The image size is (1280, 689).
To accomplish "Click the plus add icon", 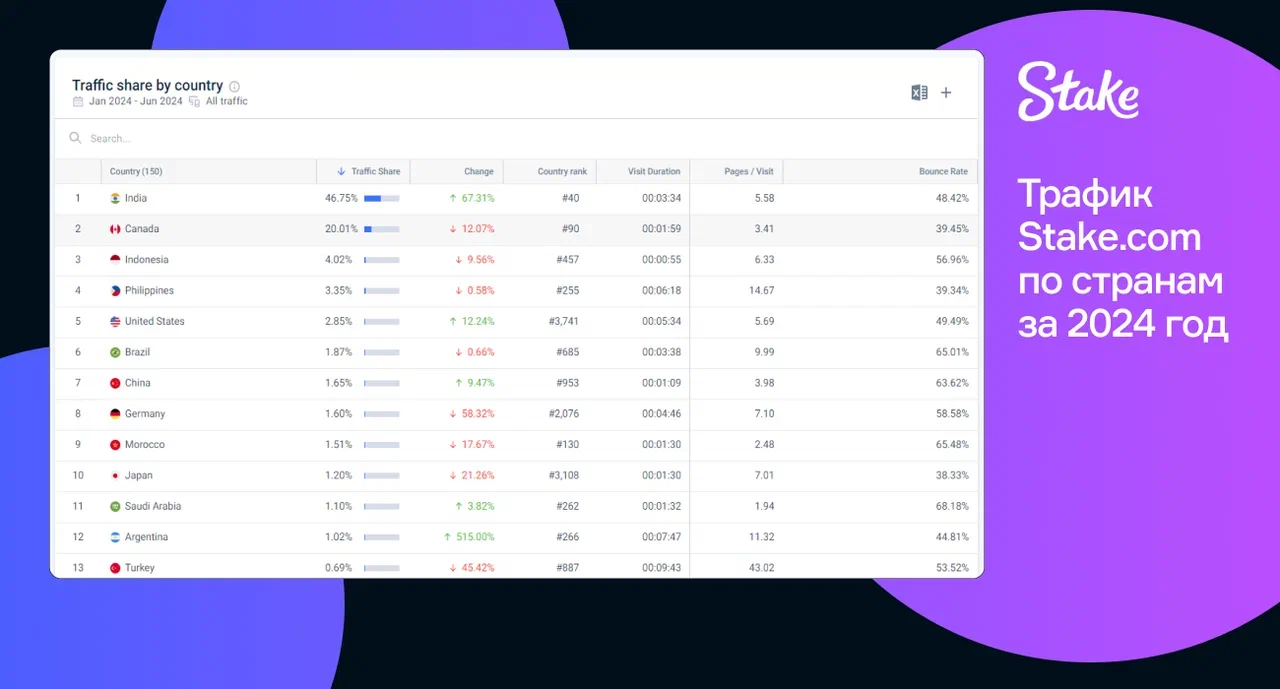I will 946,93.
